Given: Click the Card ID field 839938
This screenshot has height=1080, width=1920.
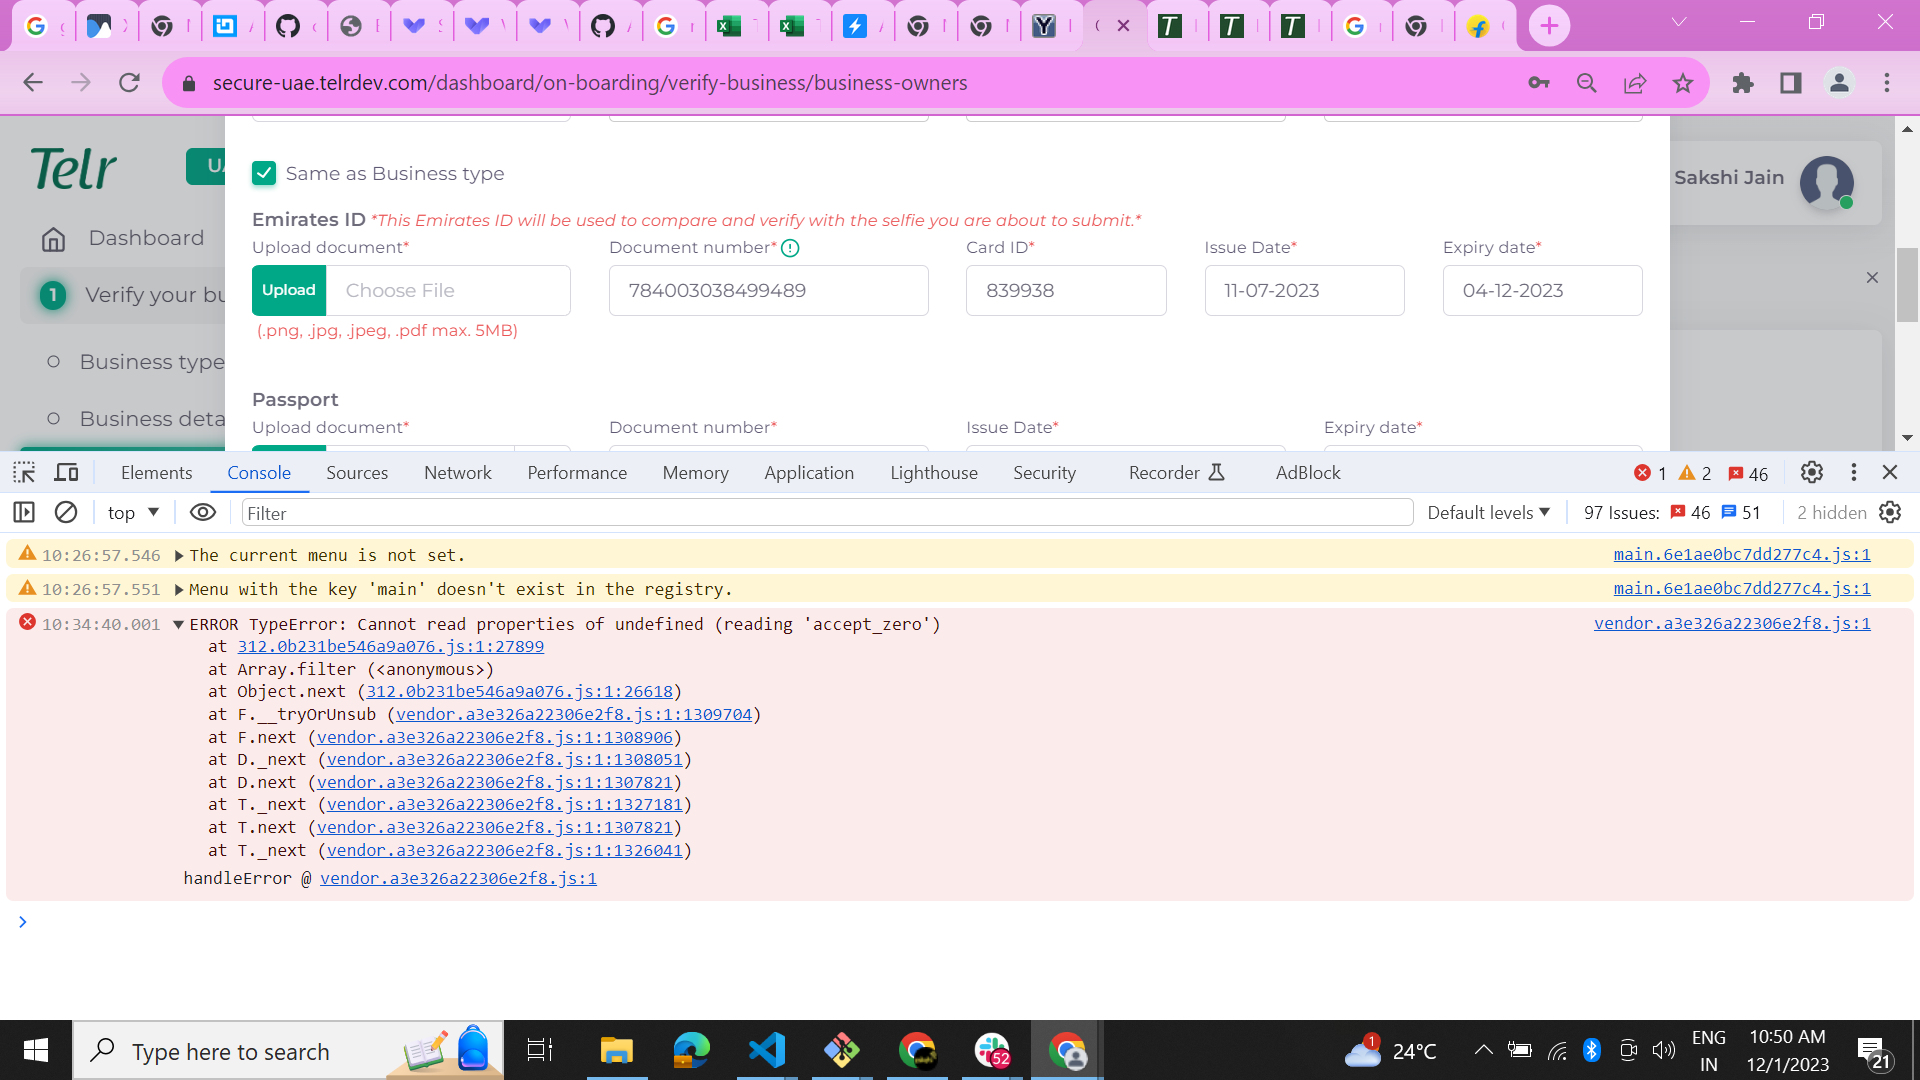Looking at the screenshot, I should click(x=1066, y=290).
